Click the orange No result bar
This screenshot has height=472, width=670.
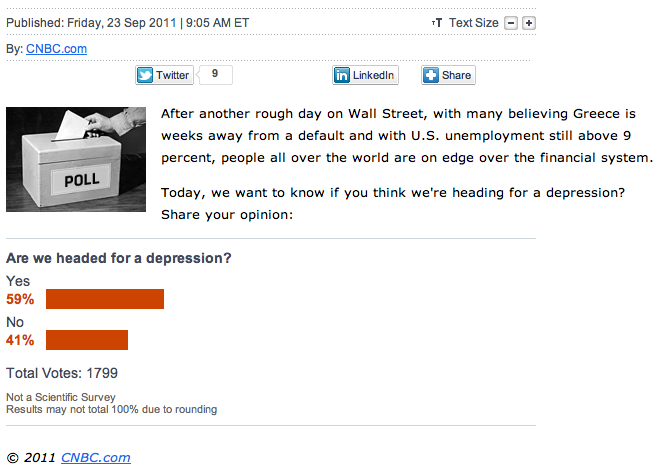[87, 340]
